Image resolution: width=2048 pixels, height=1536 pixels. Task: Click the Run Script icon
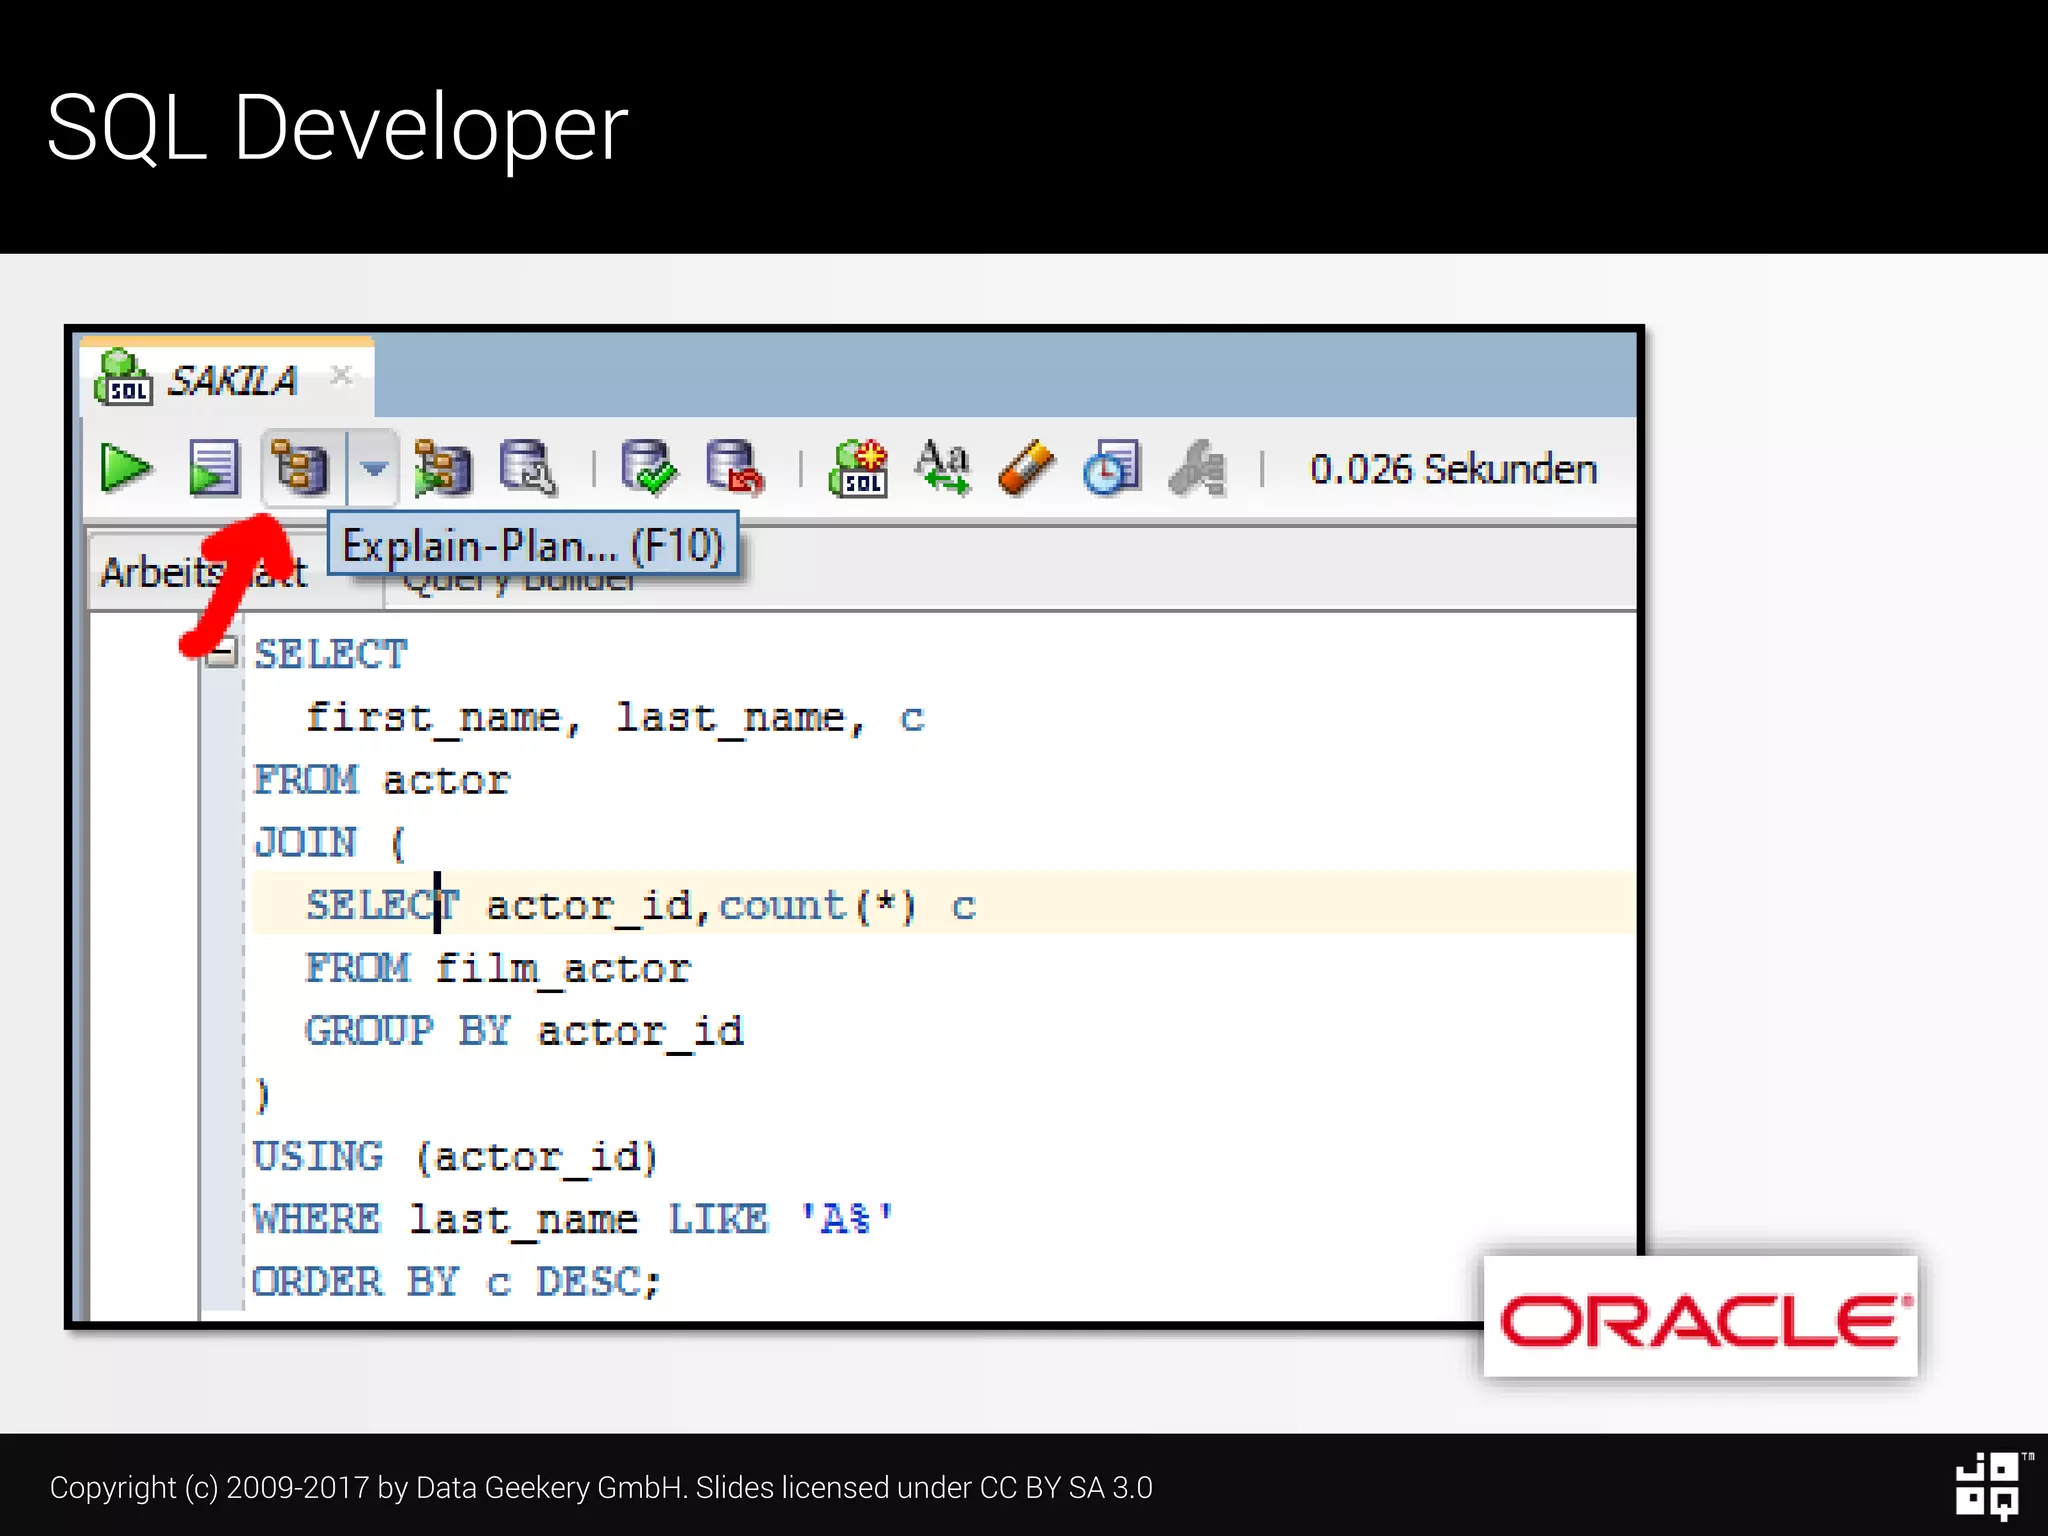tap(214, 468)
